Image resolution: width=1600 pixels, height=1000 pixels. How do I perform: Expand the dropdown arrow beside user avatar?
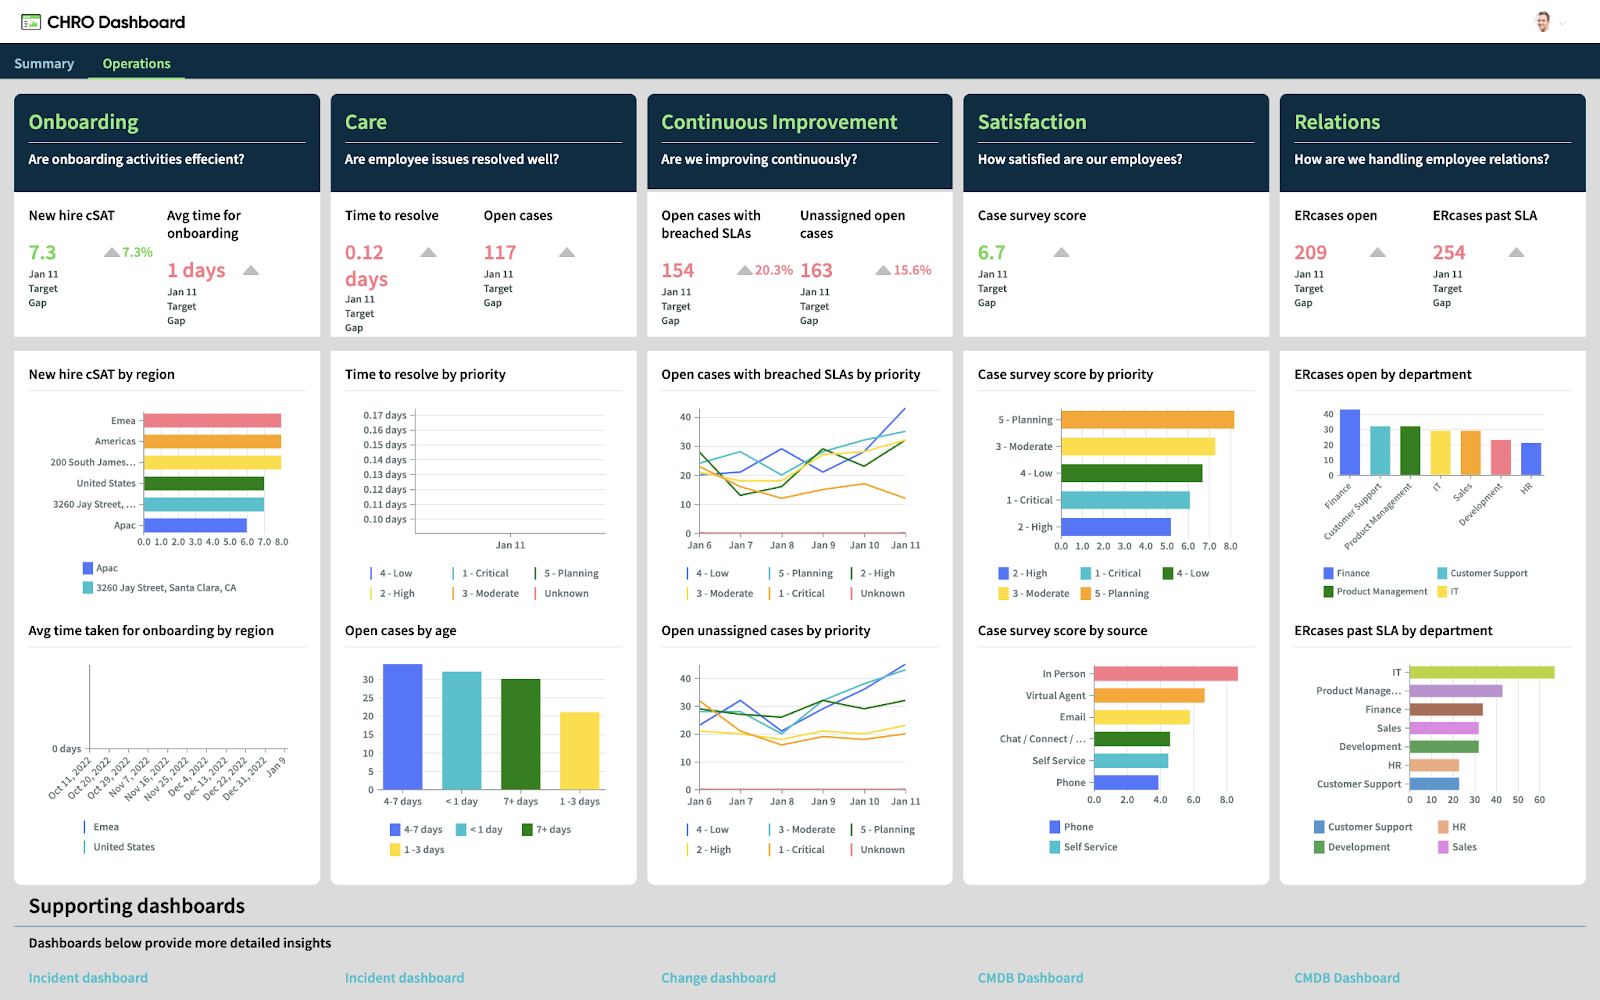click(1562, 23)
